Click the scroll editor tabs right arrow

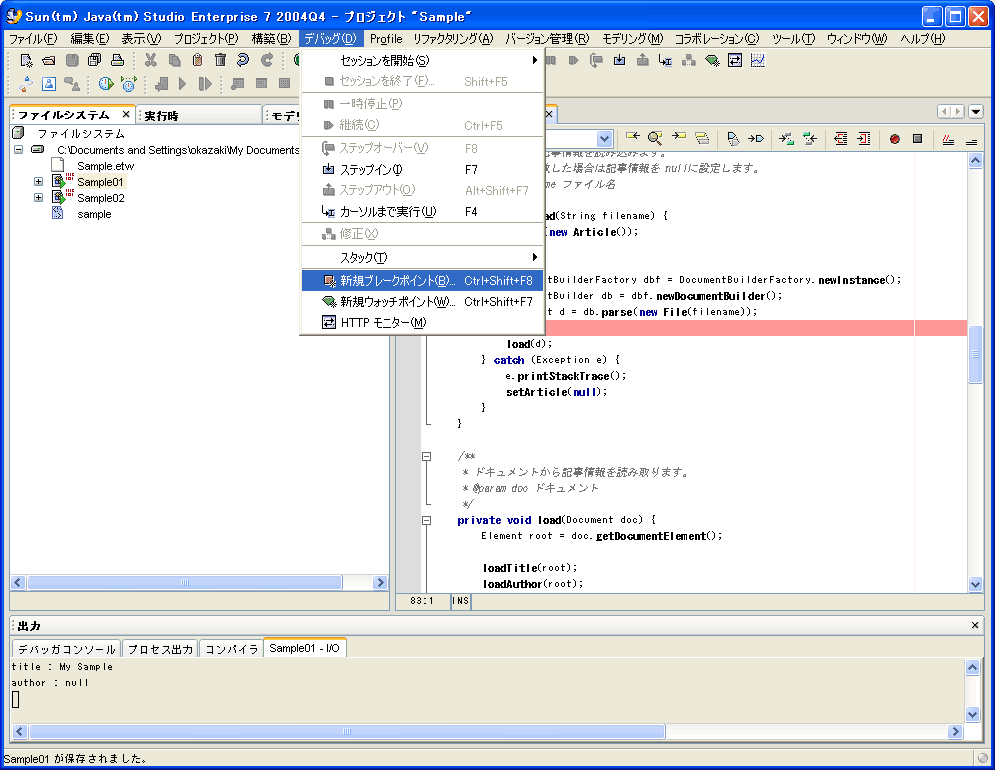click(958, 112)
